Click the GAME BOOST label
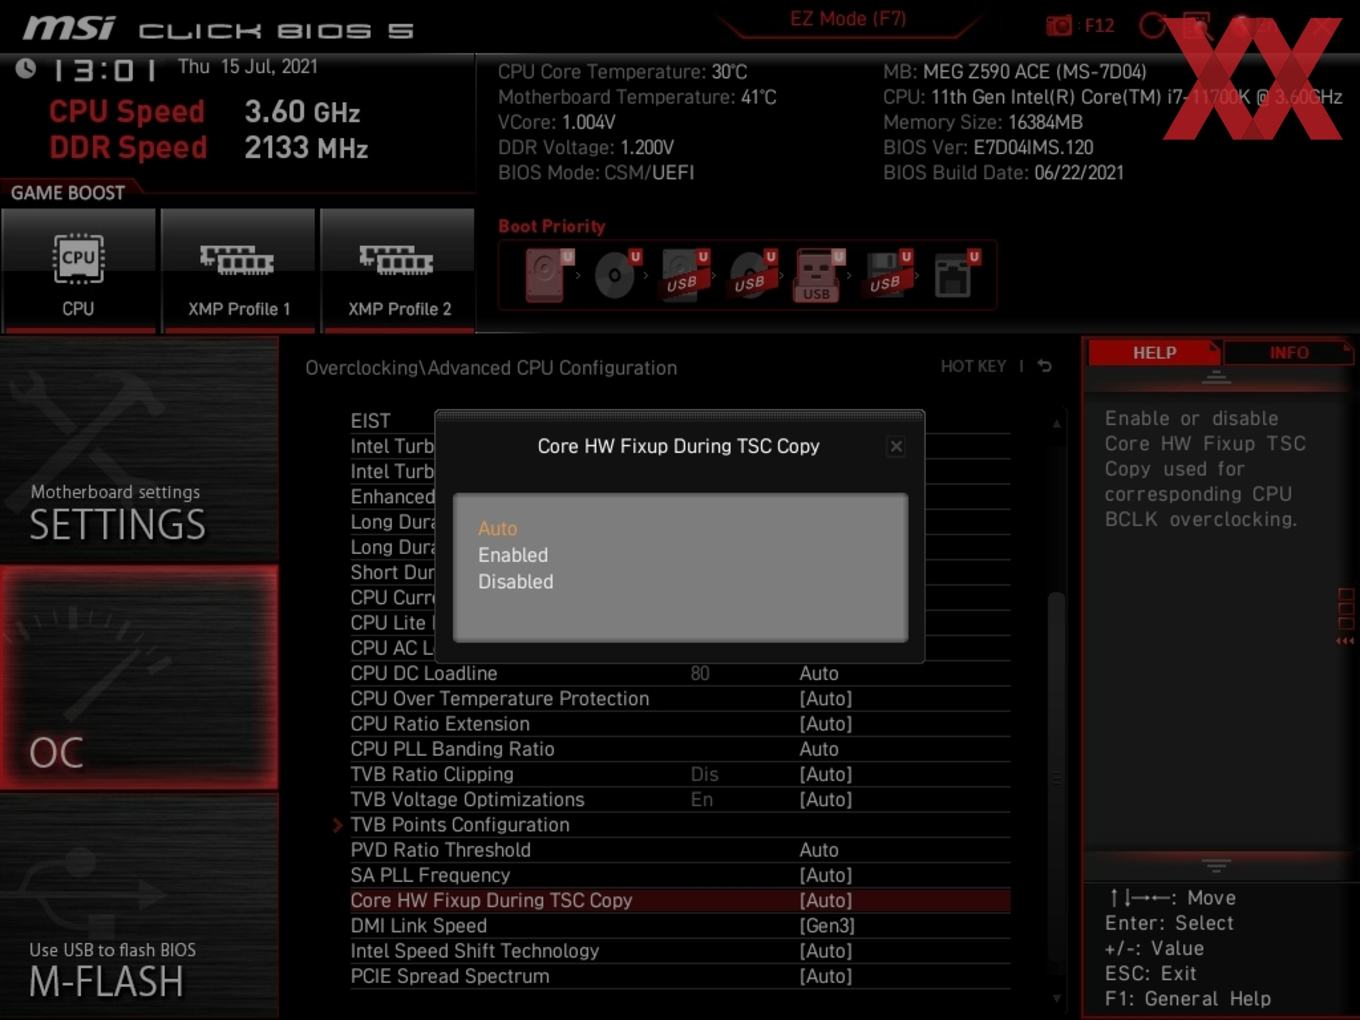This screenshot has height=1020, width=1360. tap(68, 193)
